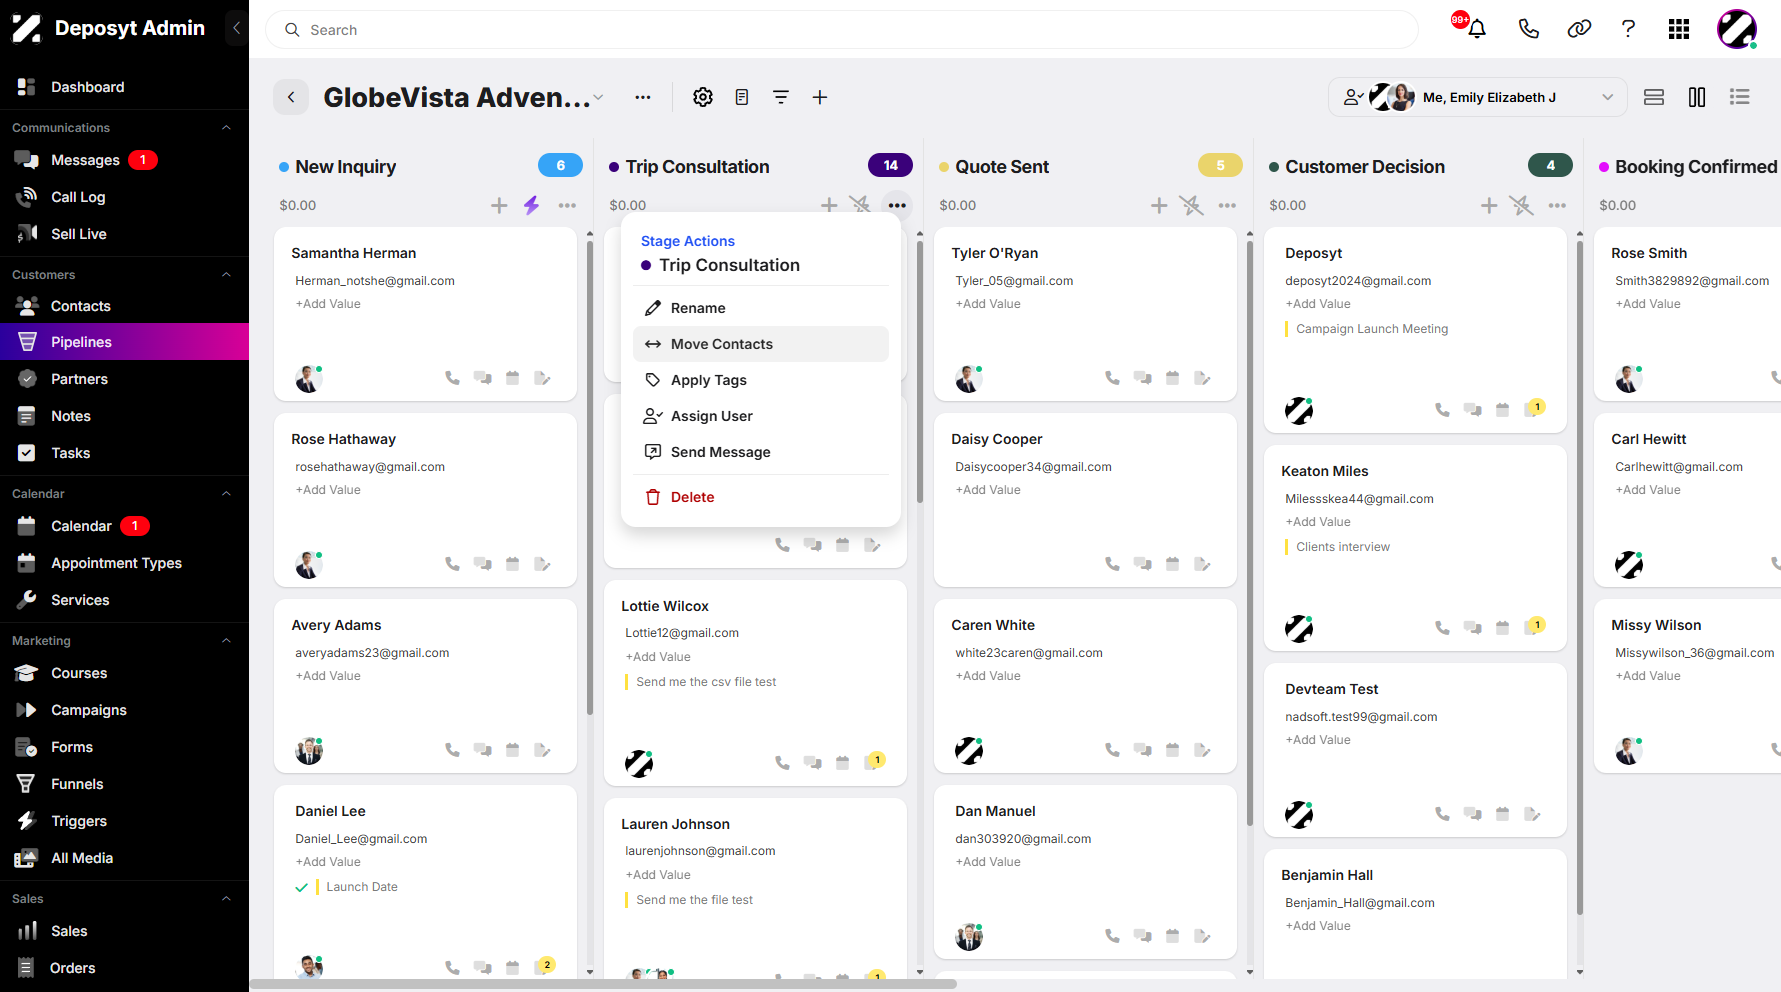Click +Add Value on Rose Hathaway card
This screenshot has width=1781, height=992.
click(328, 490)
